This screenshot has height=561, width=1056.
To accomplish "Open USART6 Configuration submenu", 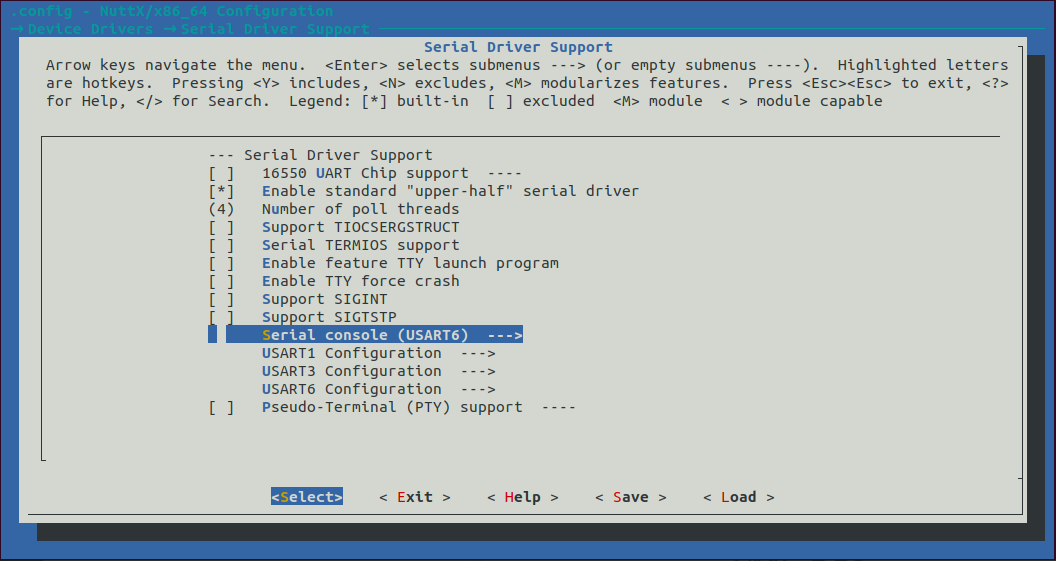I will click(378, 389).
